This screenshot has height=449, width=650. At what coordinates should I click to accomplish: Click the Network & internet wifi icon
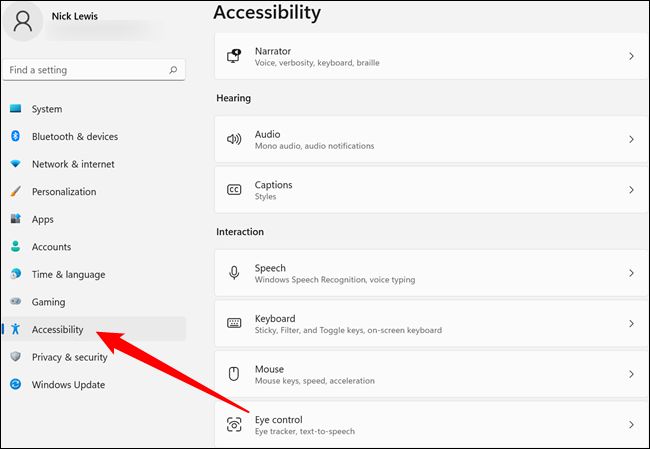(x=15, y=164)
